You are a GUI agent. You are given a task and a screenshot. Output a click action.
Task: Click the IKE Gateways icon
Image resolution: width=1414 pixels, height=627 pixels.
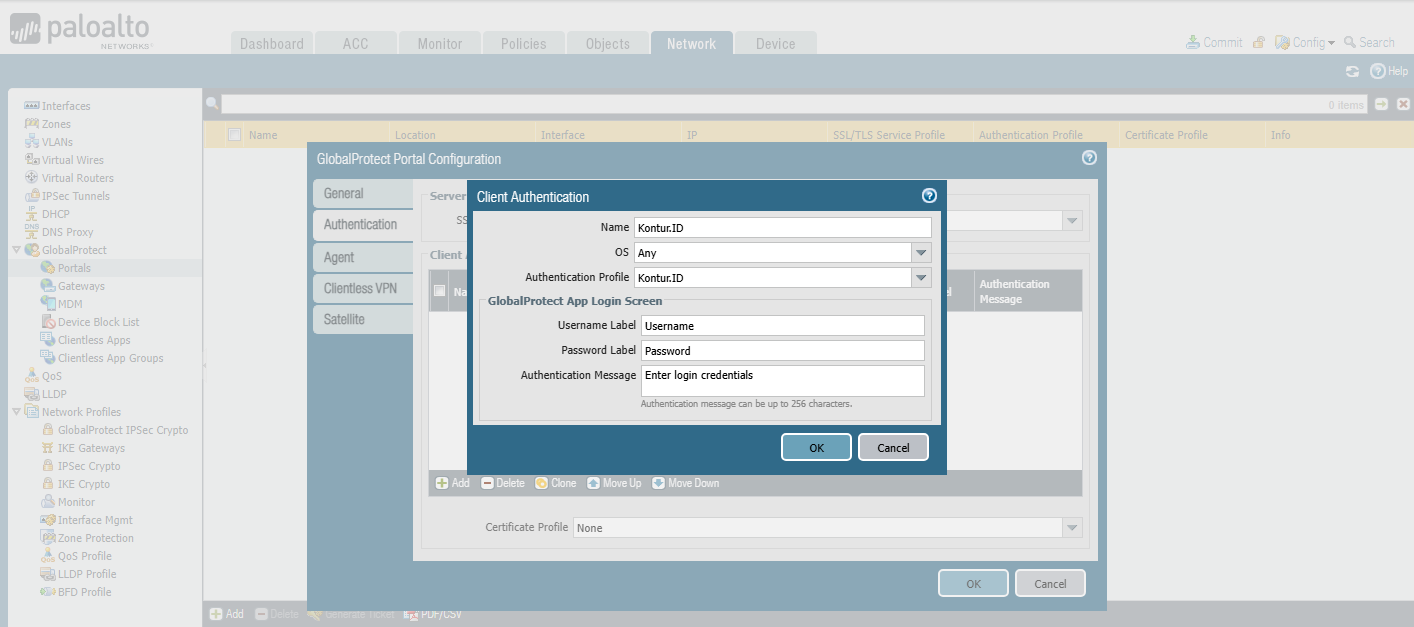point(47,448)
